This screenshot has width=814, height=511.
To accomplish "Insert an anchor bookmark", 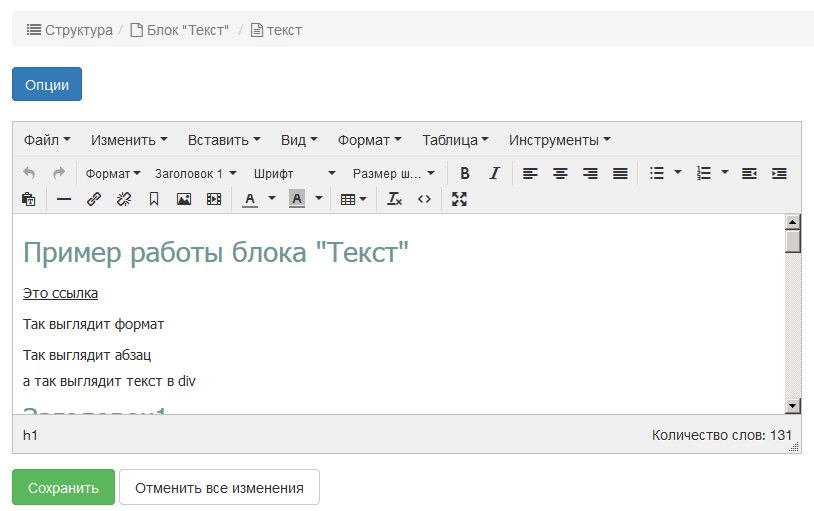I will [154, 199].
